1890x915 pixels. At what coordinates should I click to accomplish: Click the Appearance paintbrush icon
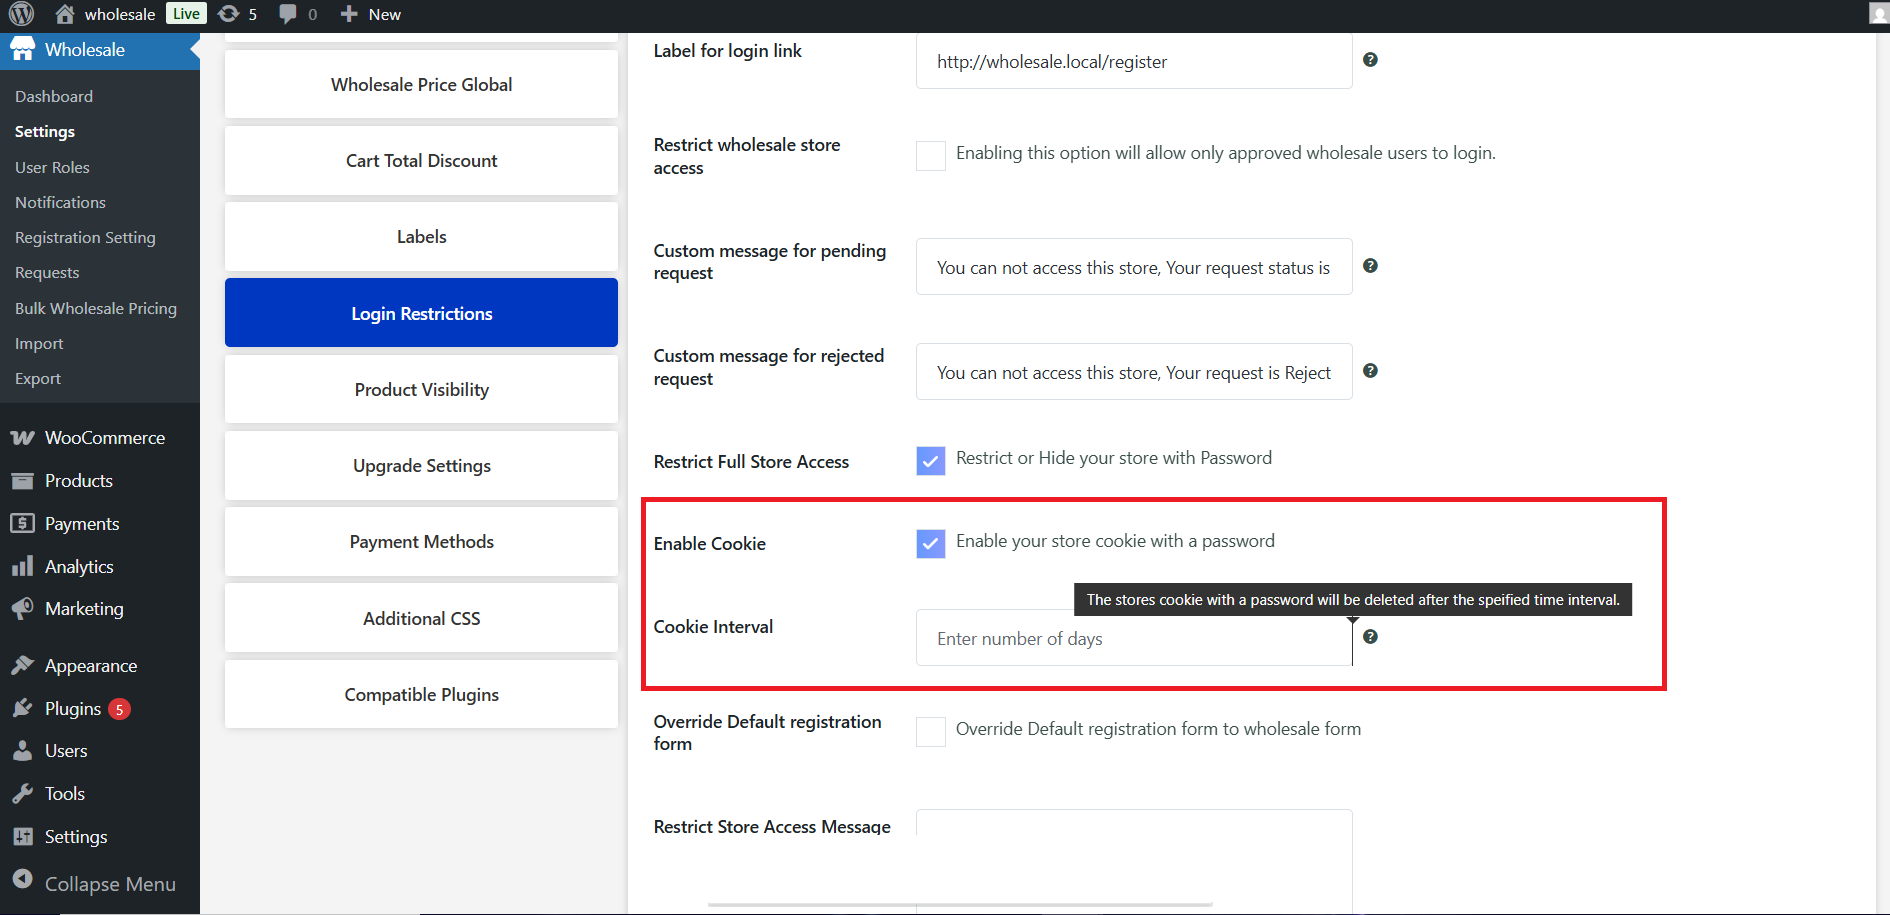pyautogui.click(x=22, y=665)
